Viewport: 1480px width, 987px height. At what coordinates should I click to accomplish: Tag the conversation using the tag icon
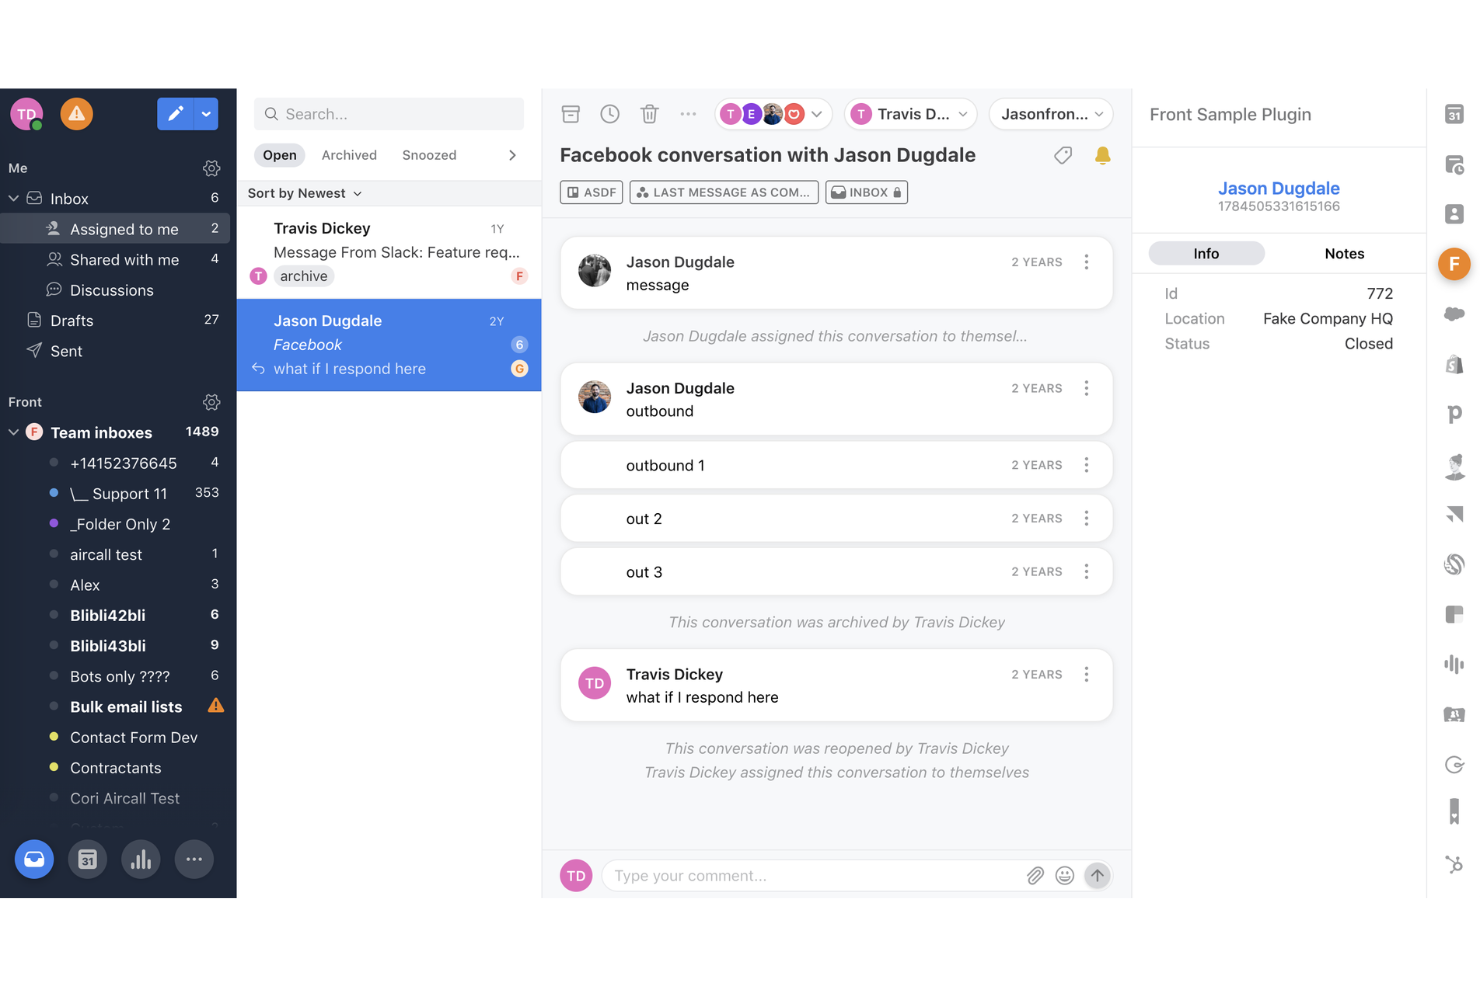[x=1063, y=156]
